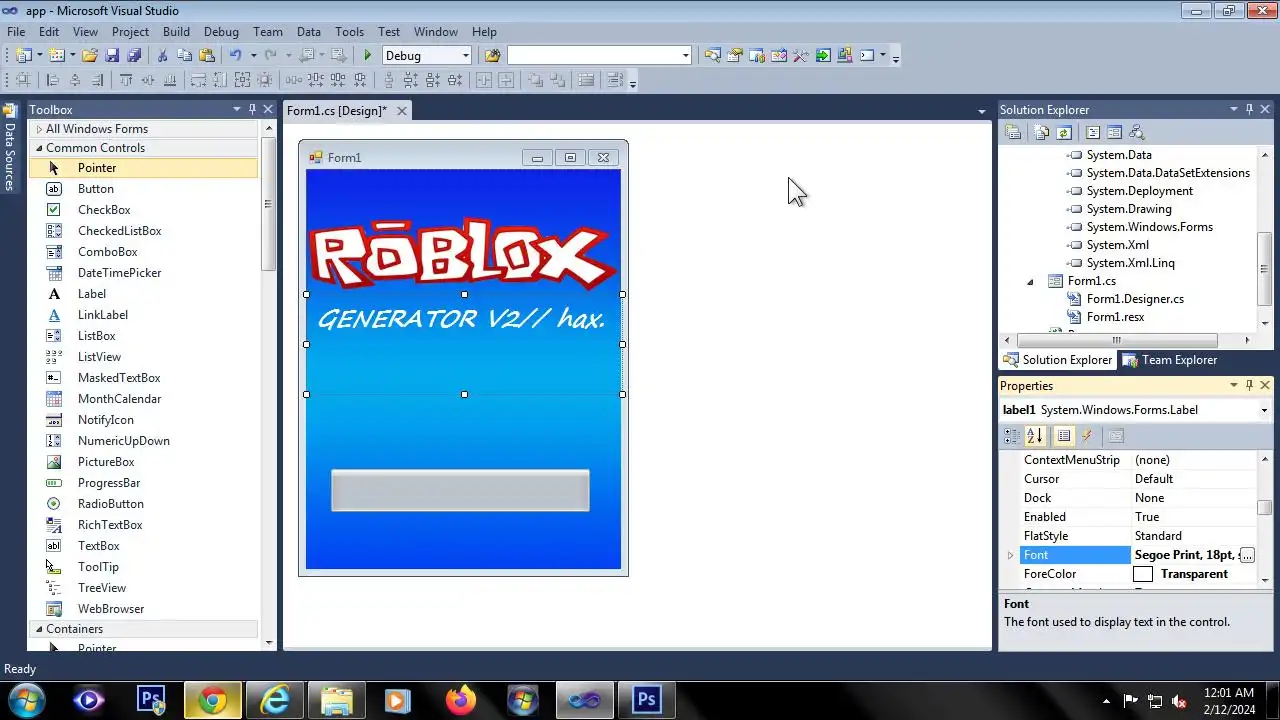Viewport: 1280px width, 720px height.
Task: Click the Open File folder icon
Action: click(x=90, y=56)
